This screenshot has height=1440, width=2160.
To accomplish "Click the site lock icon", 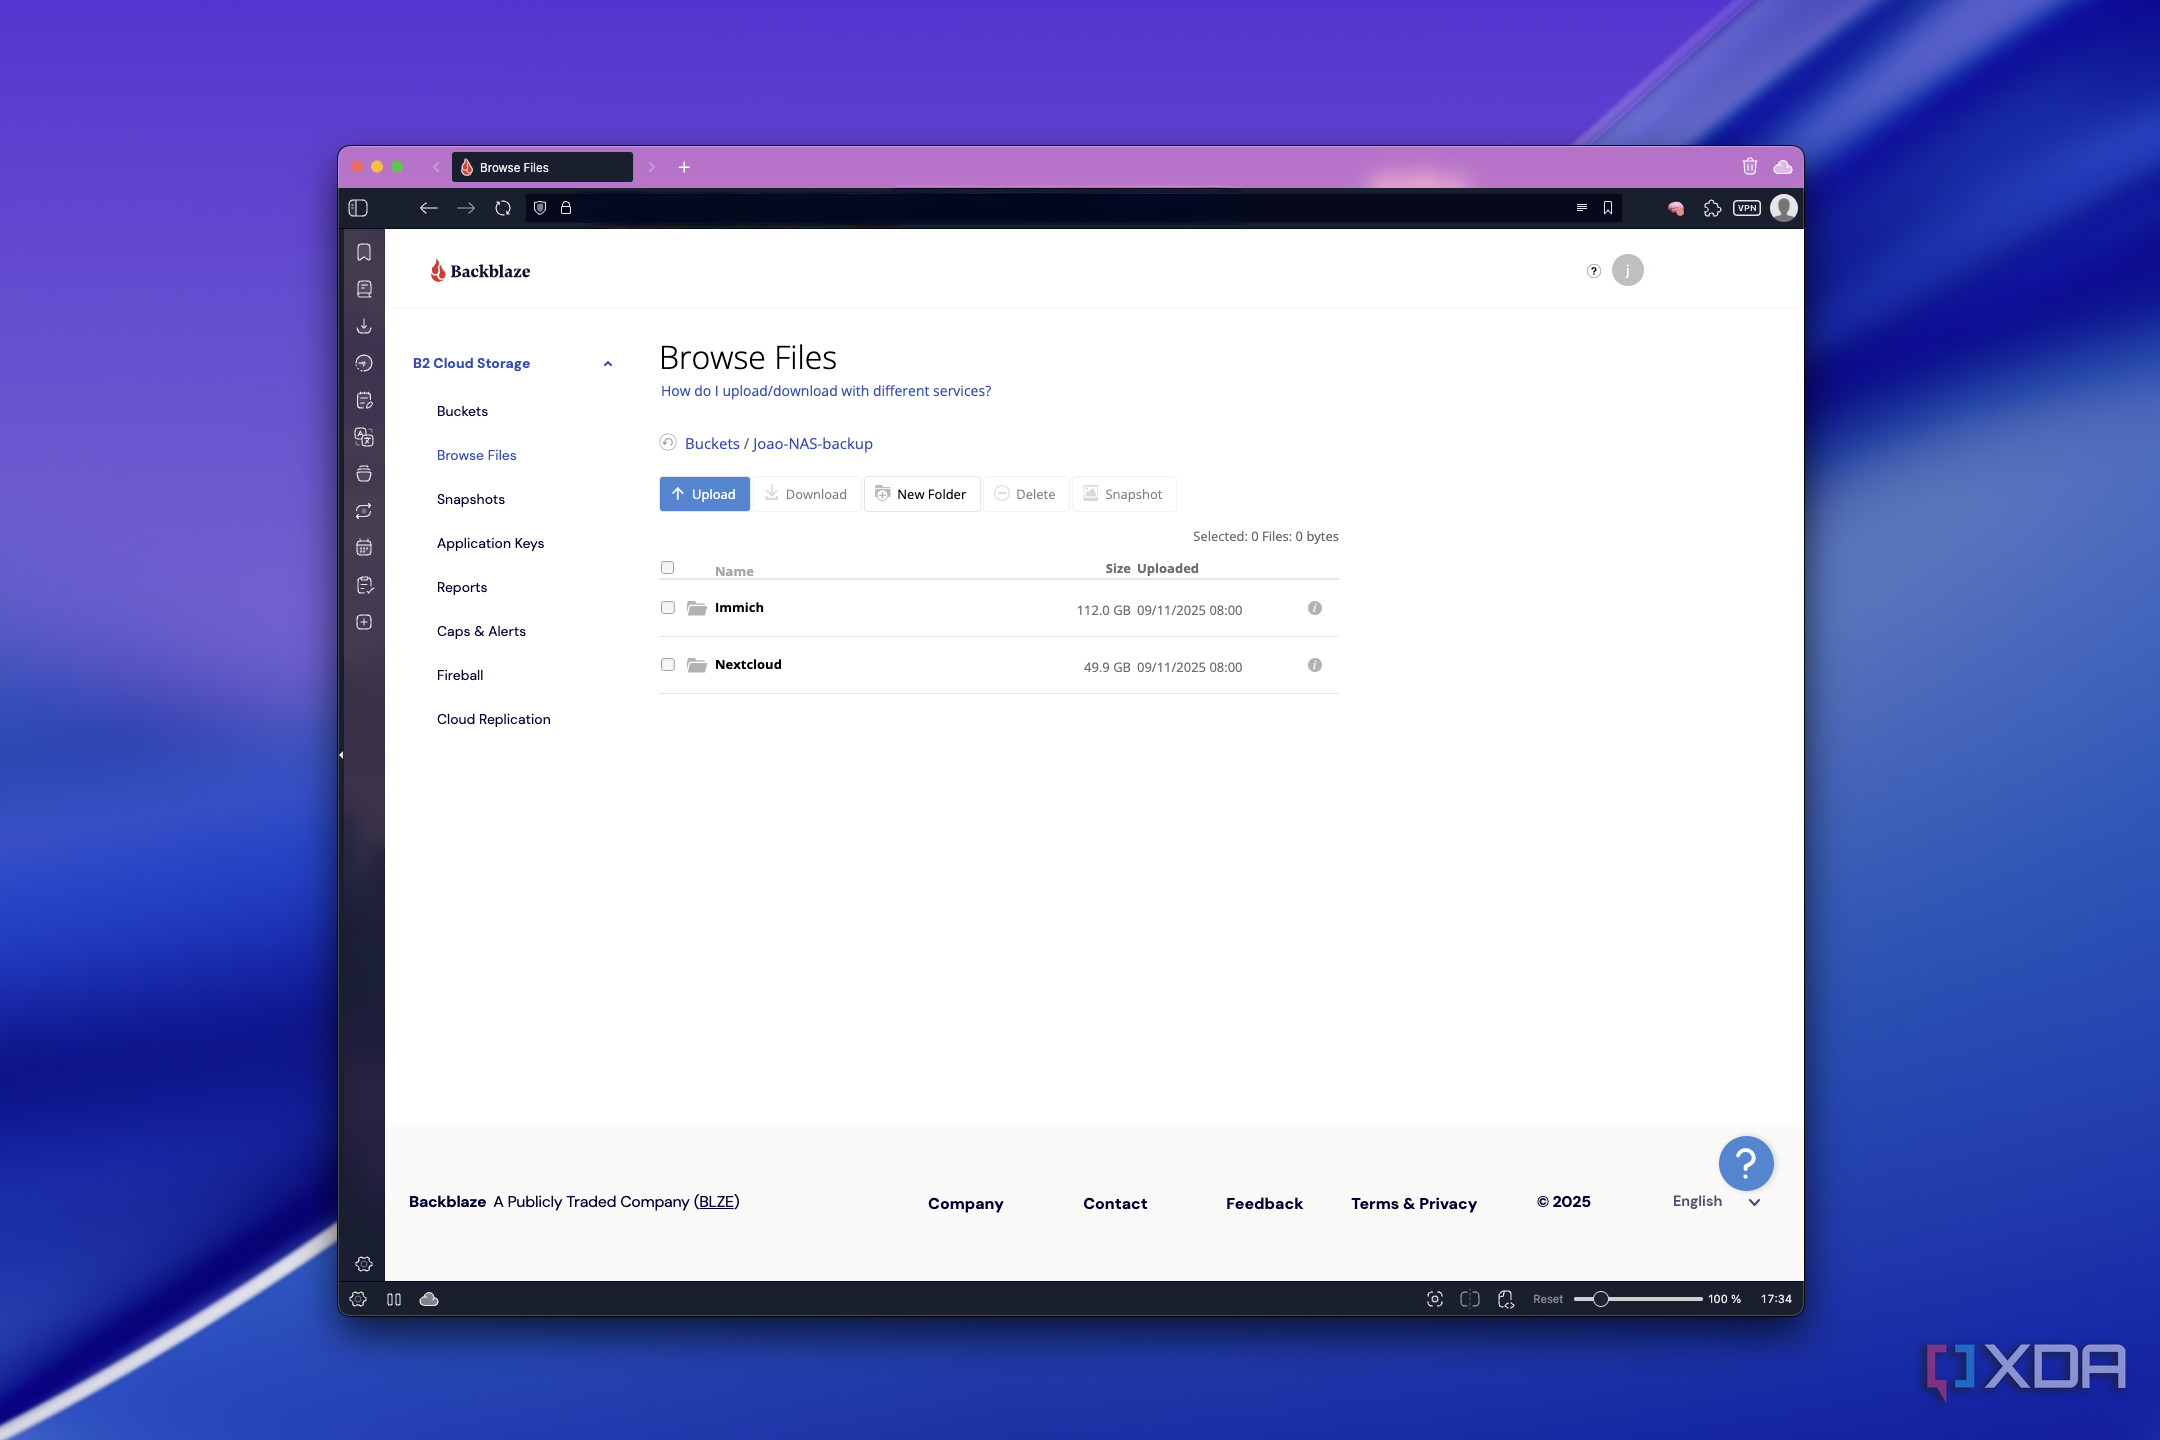I will click(566, 208).
